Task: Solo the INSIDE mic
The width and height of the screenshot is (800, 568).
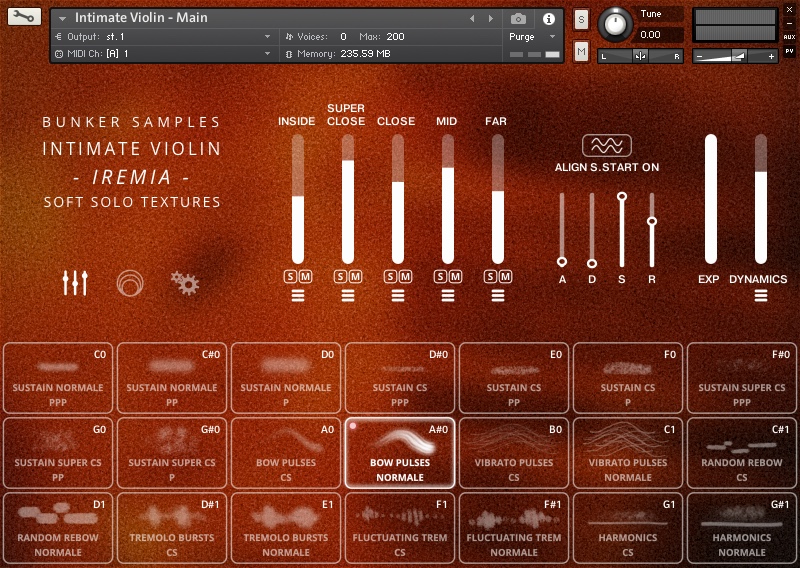Action: coord(290,277)
